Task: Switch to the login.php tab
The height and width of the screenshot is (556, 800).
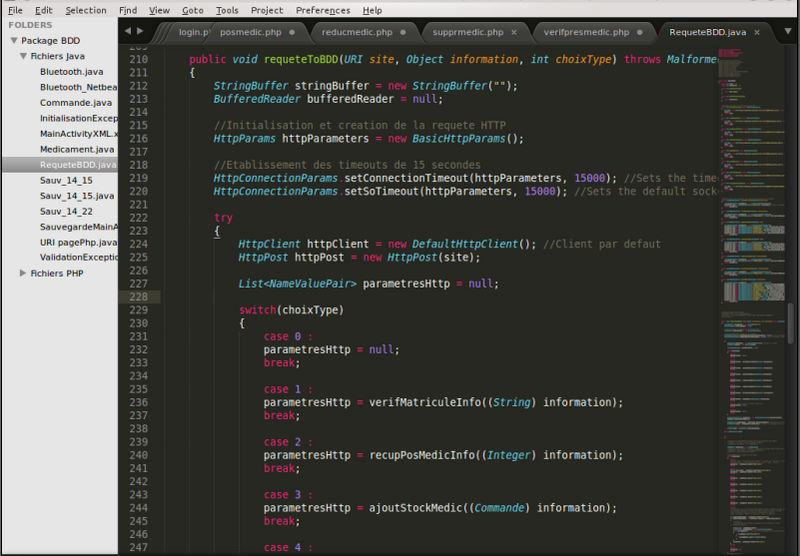Action: (196, 32)
